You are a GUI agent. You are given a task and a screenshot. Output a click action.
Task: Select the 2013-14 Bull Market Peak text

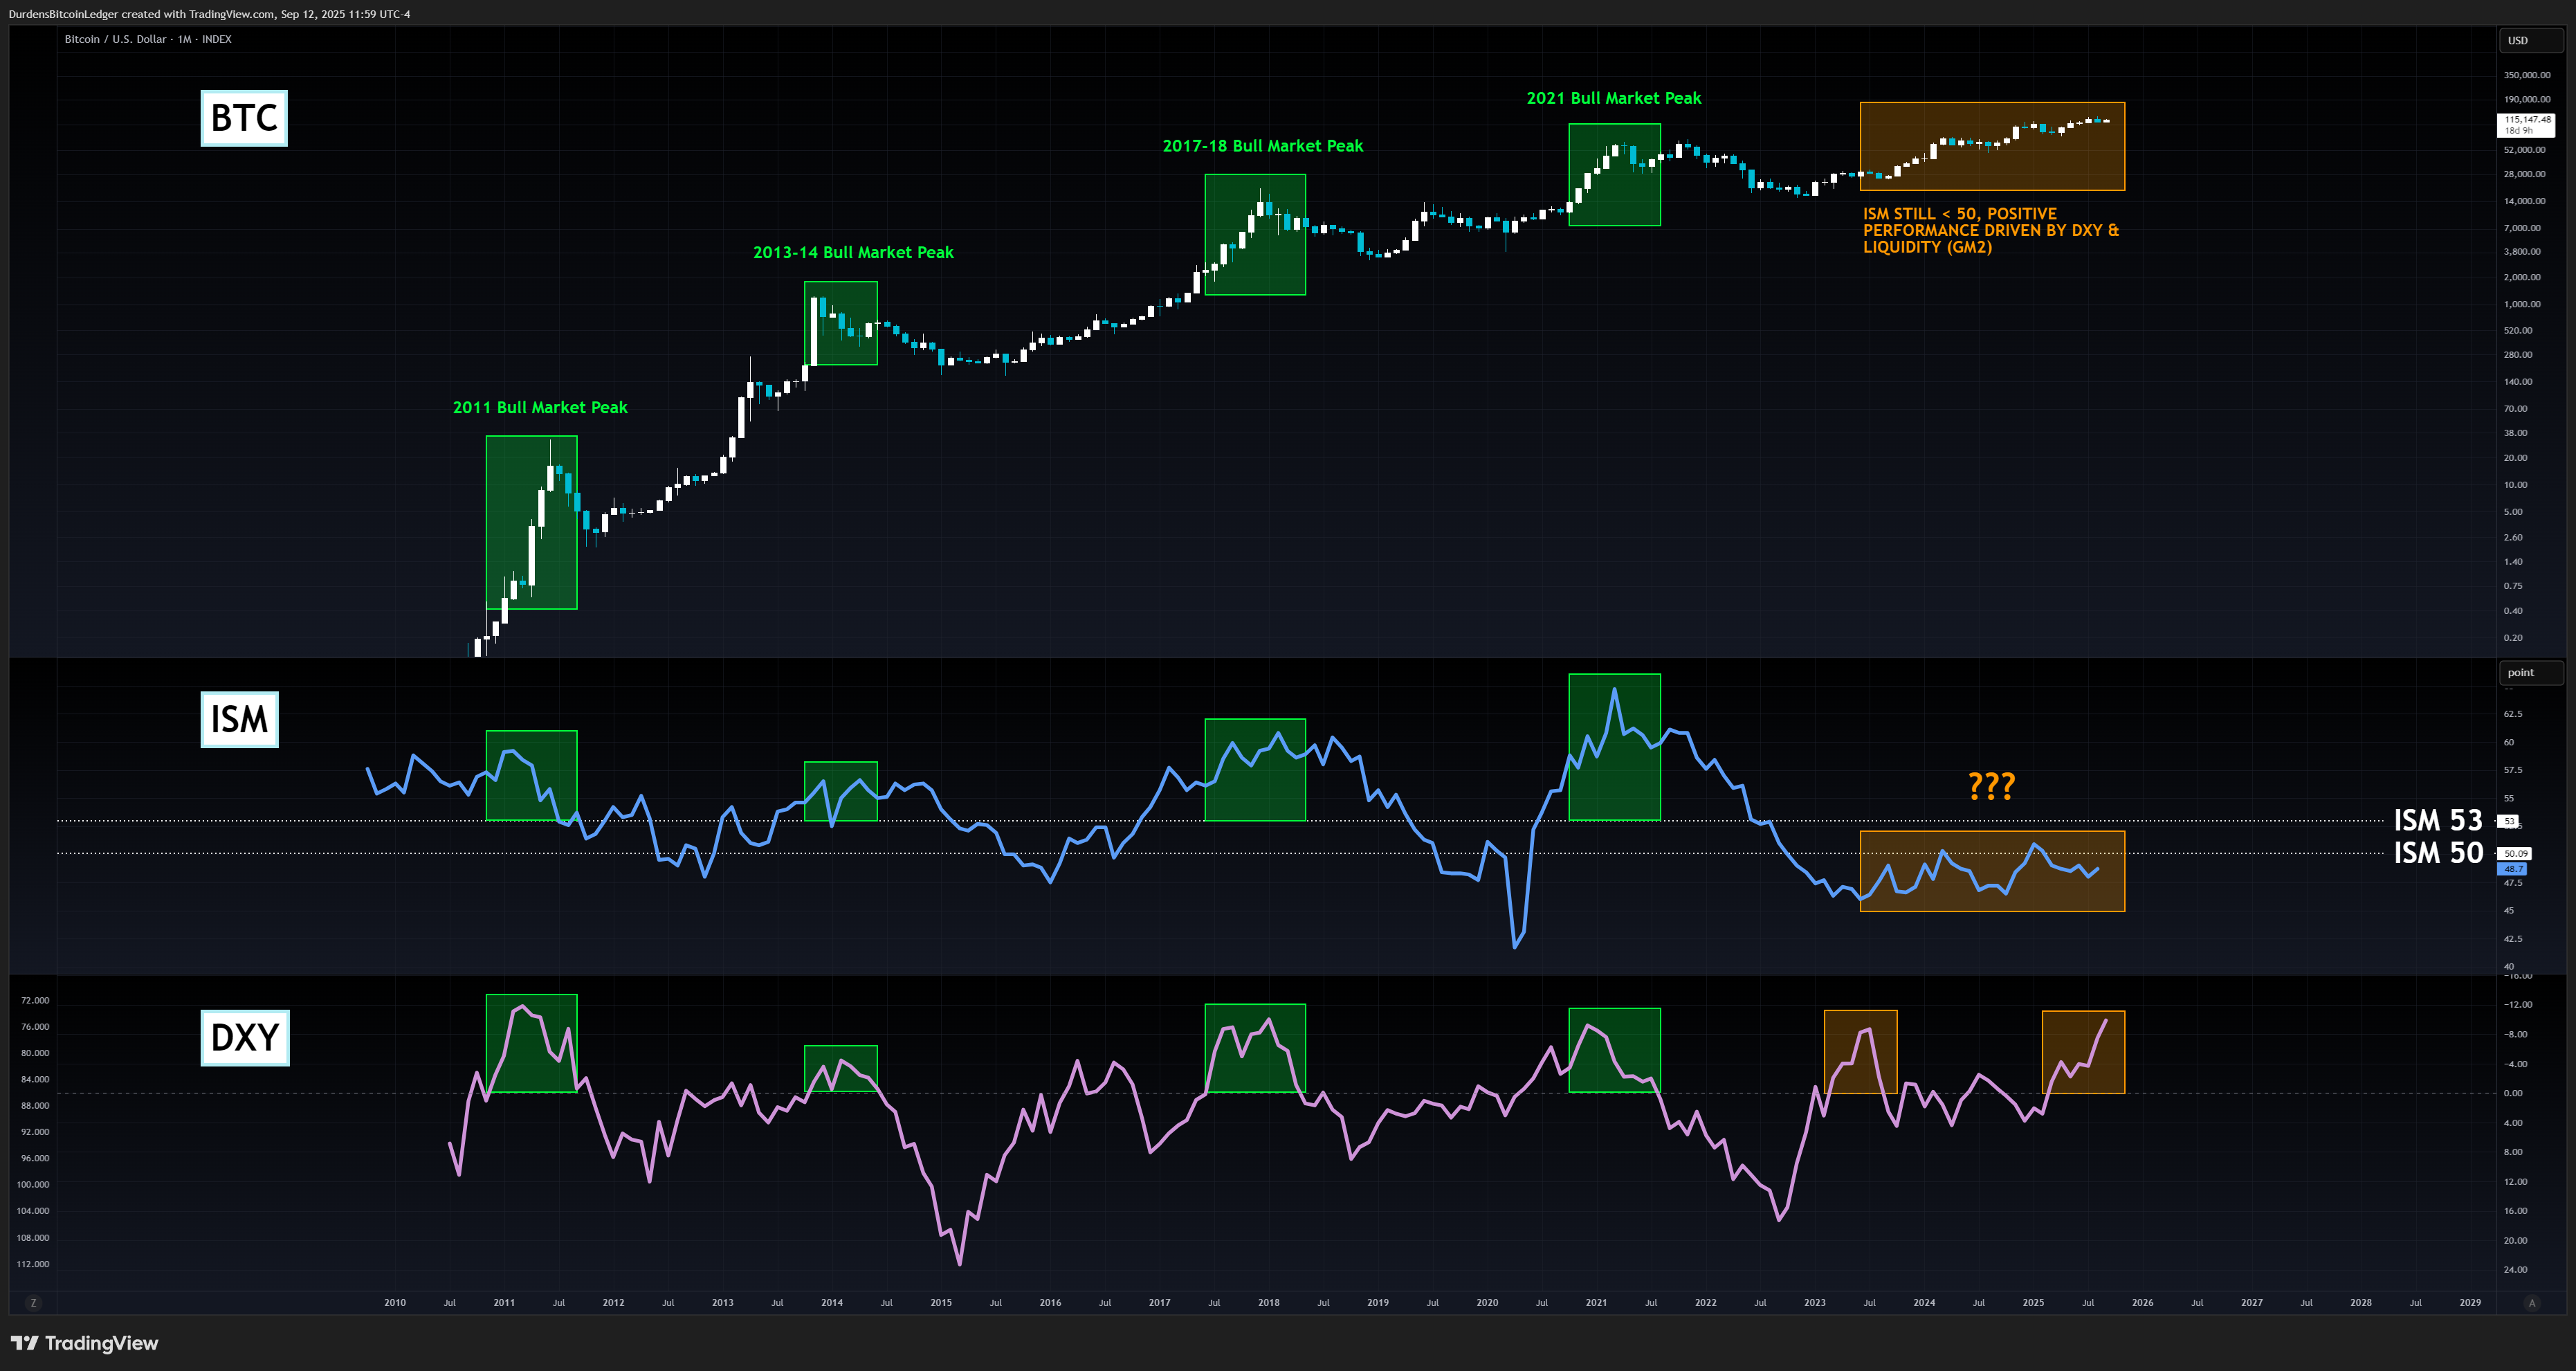click(853, 253)
